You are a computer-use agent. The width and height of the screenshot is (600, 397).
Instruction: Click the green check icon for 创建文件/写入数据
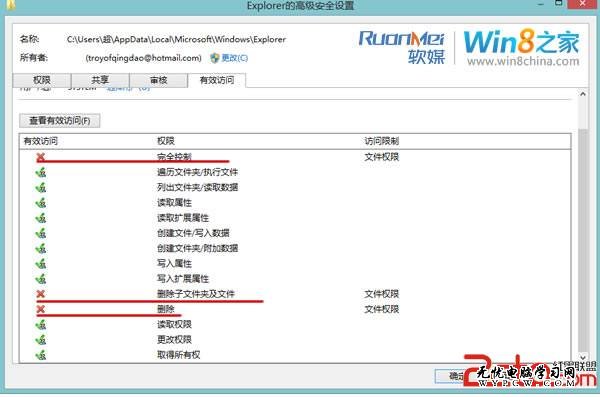[41, 233]
